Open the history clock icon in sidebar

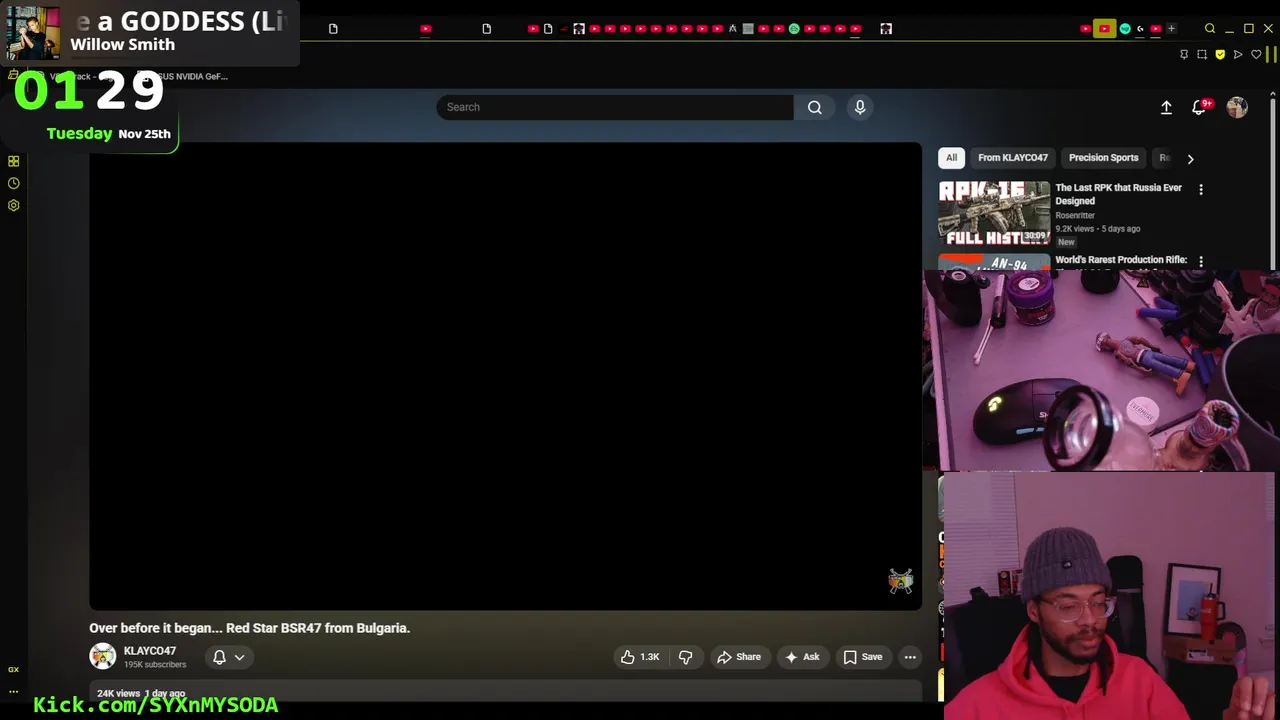coord(14,183)
